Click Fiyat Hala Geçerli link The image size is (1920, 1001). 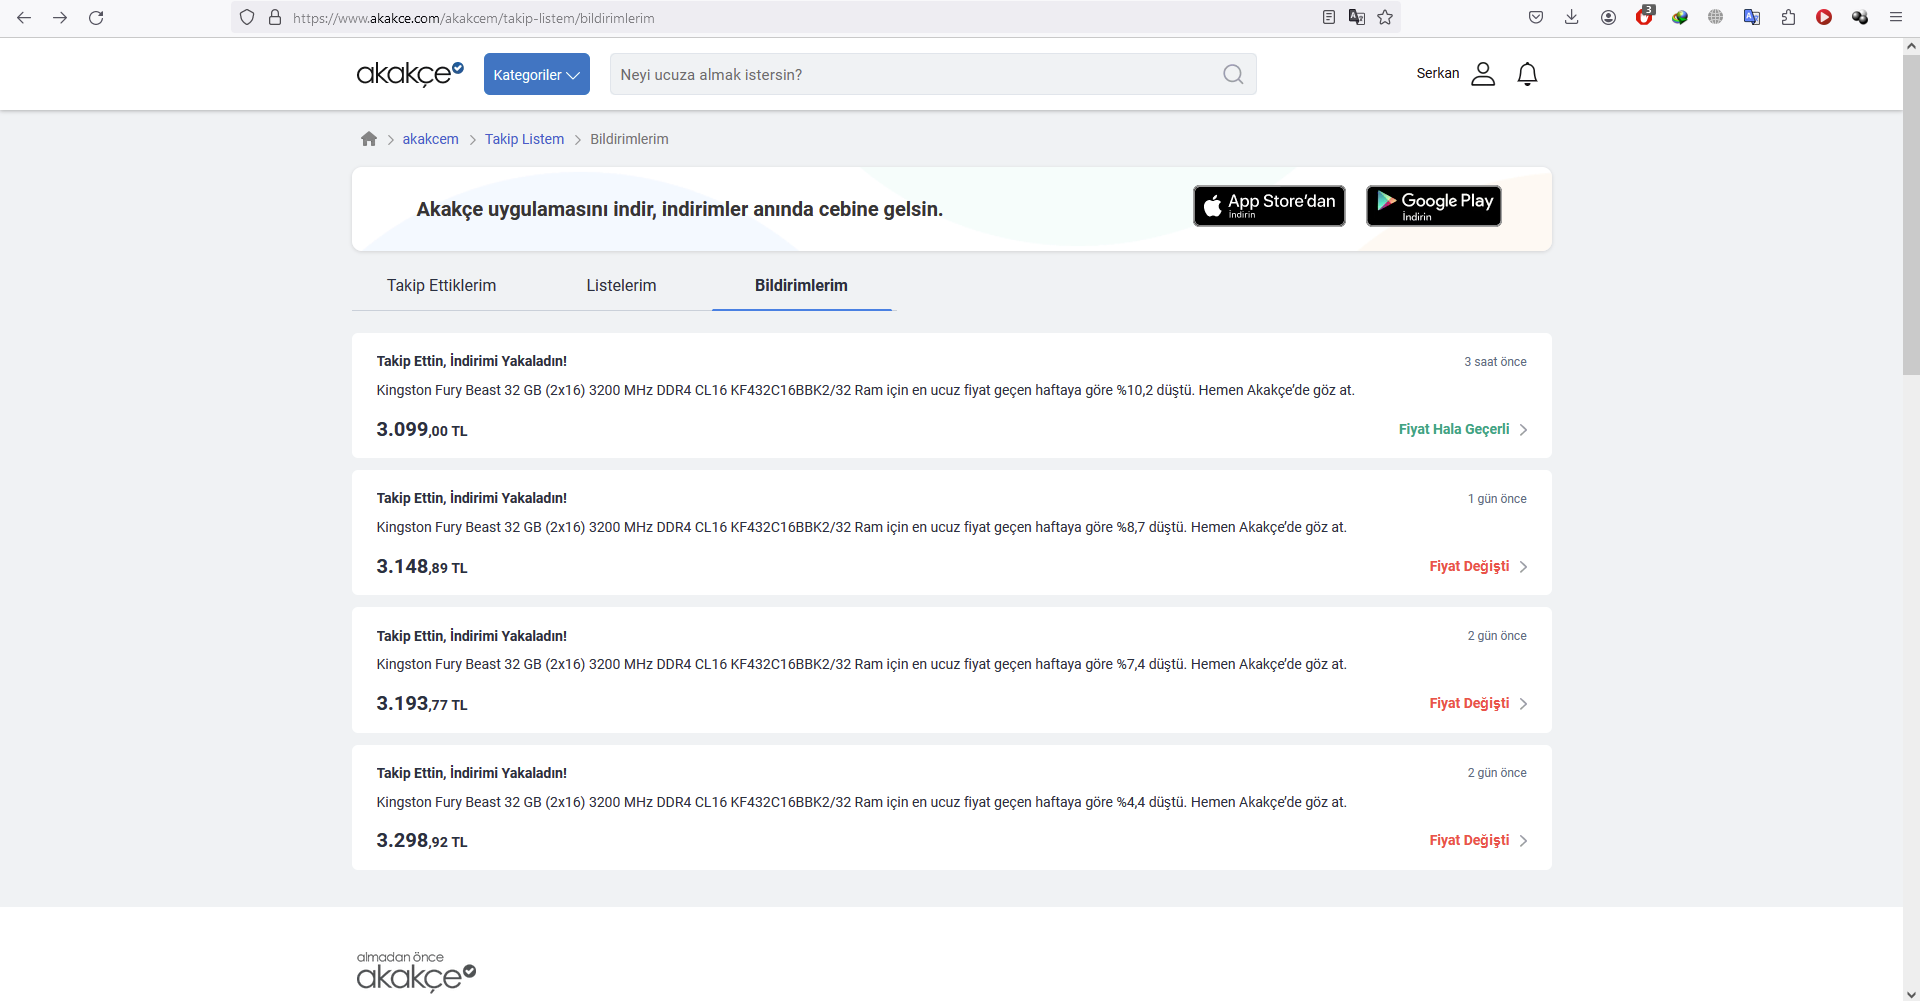tap(1454, 429)
